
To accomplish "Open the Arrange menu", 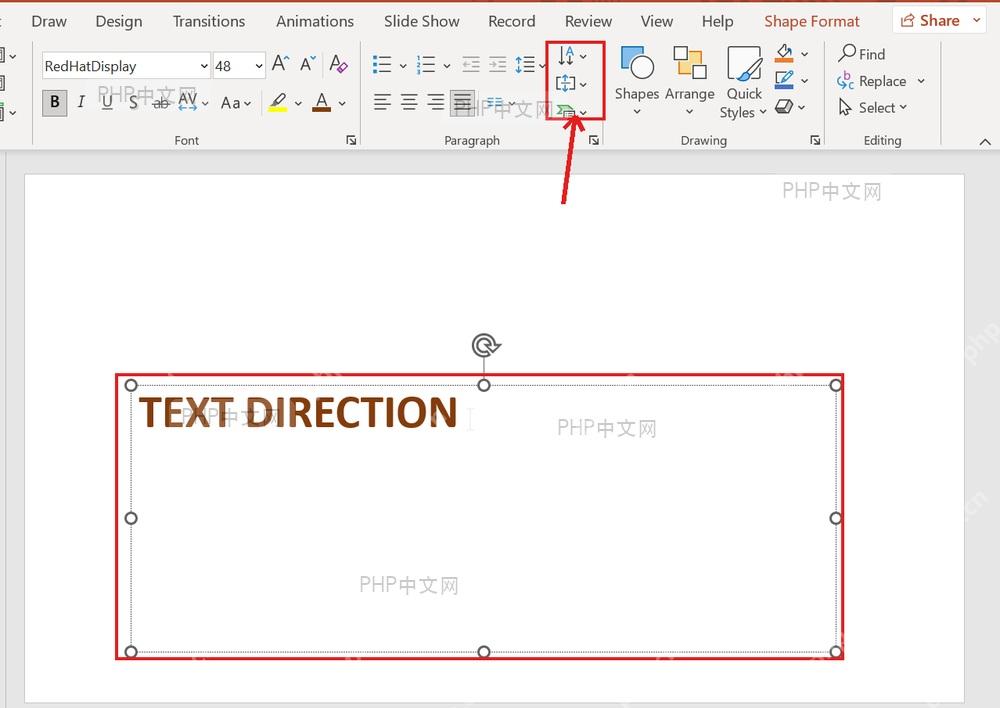I will pos(689,82).
